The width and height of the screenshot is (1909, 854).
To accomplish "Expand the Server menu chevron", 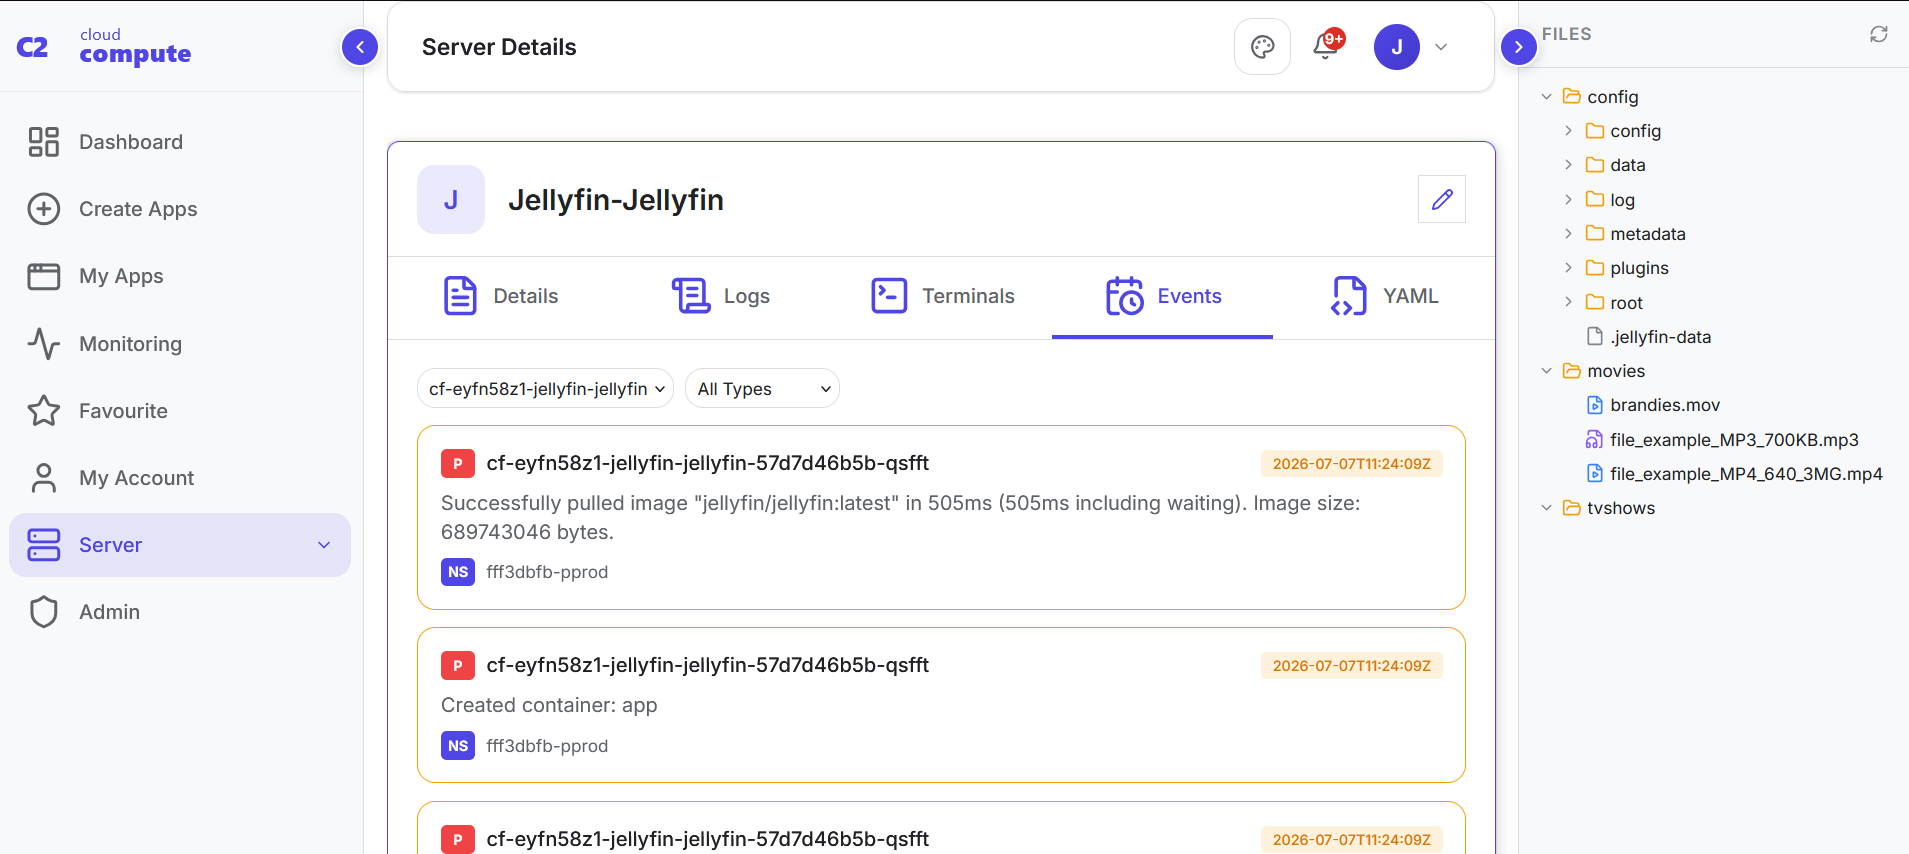I will (324, 545).
